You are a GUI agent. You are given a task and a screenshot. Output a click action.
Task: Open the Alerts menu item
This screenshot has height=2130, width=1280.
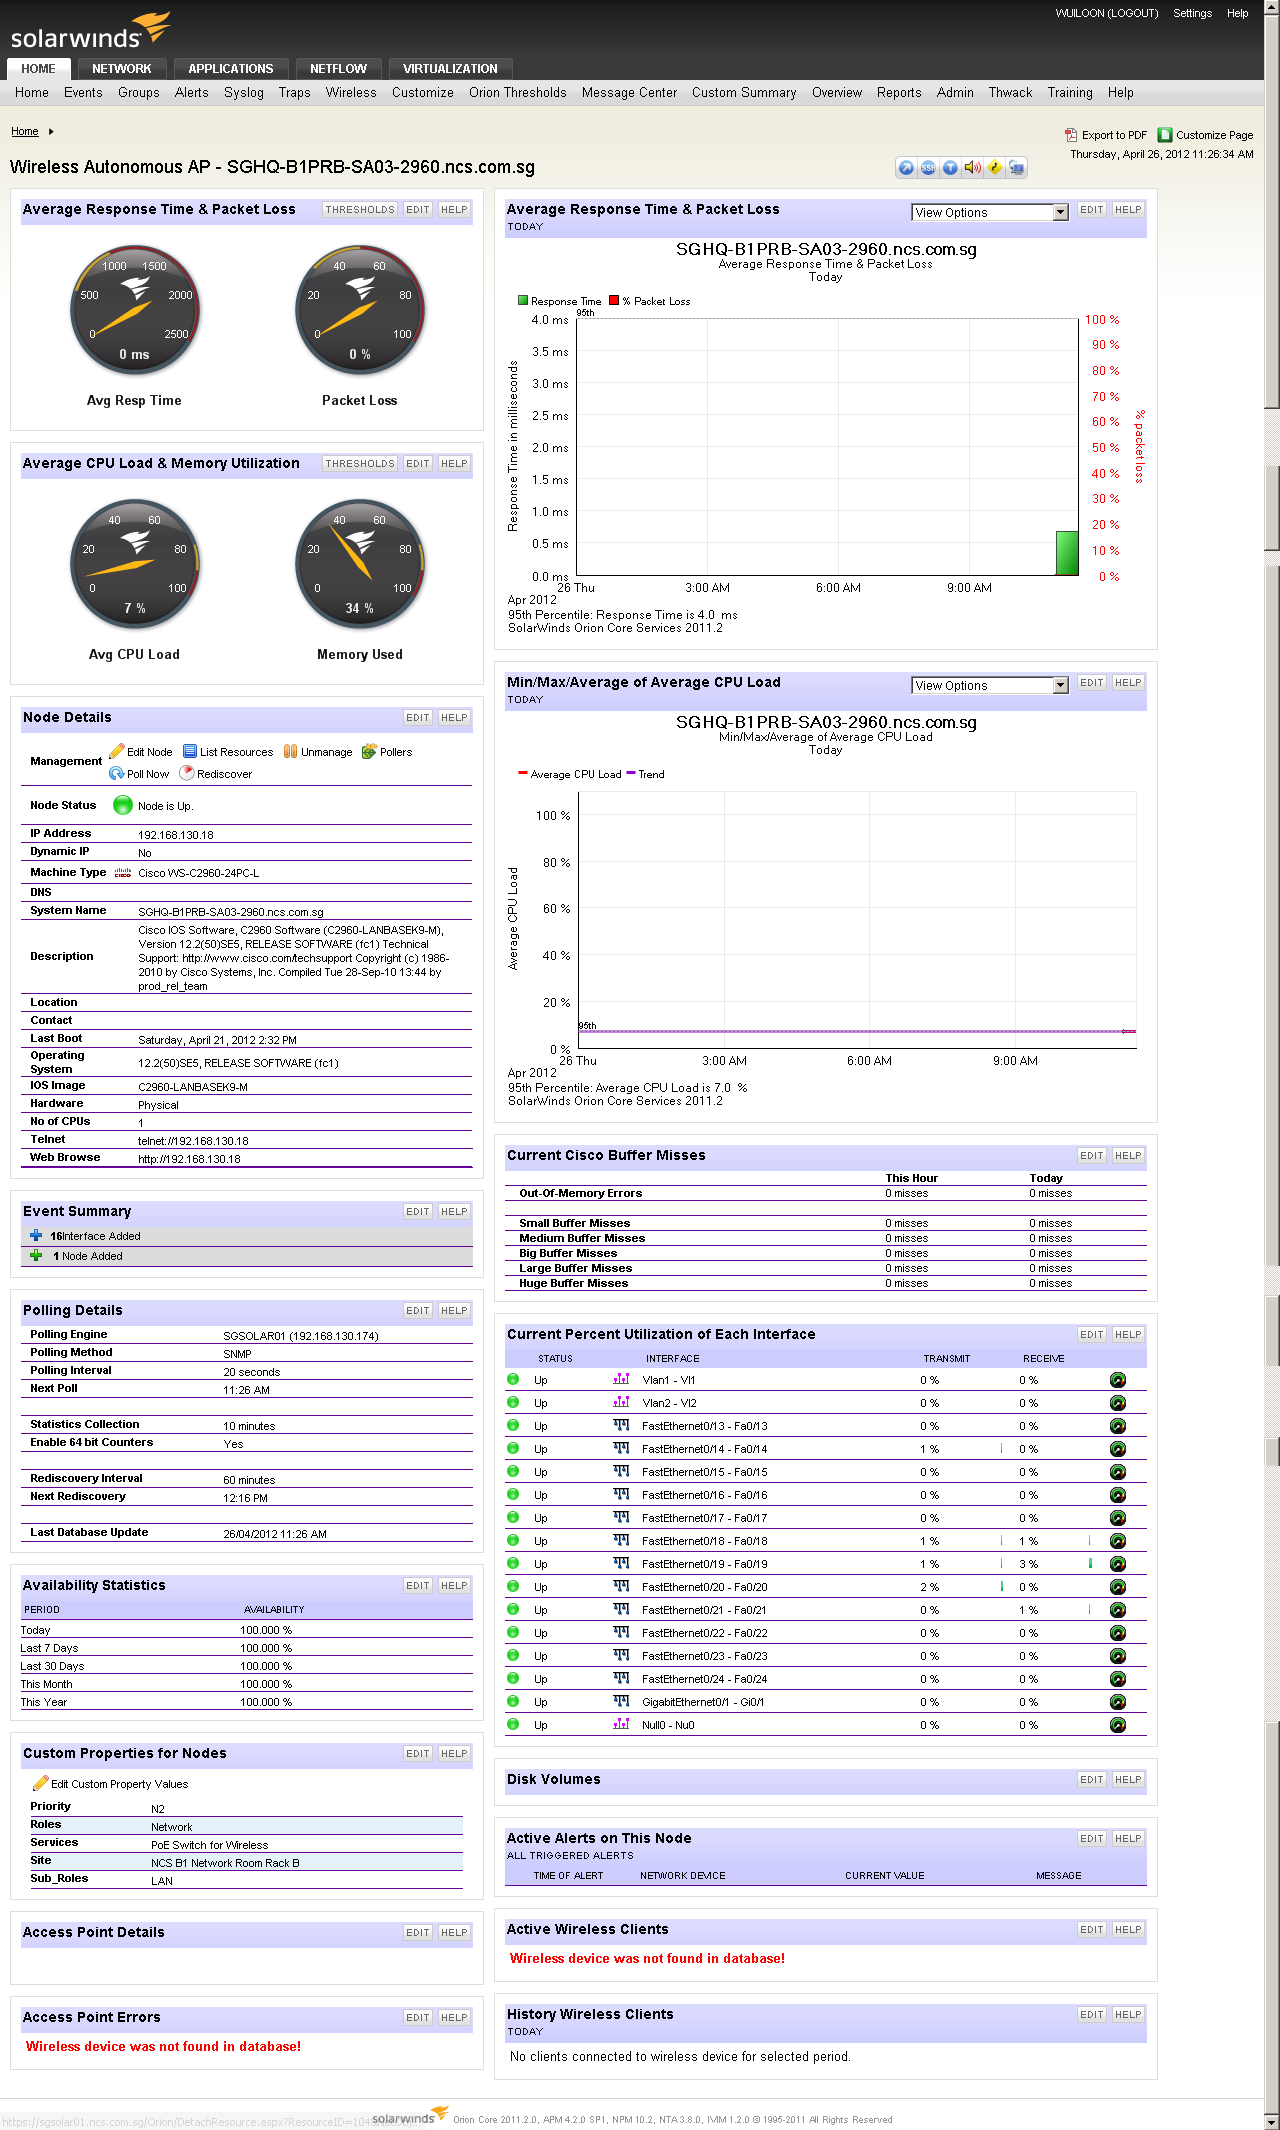tap(192, 93)
